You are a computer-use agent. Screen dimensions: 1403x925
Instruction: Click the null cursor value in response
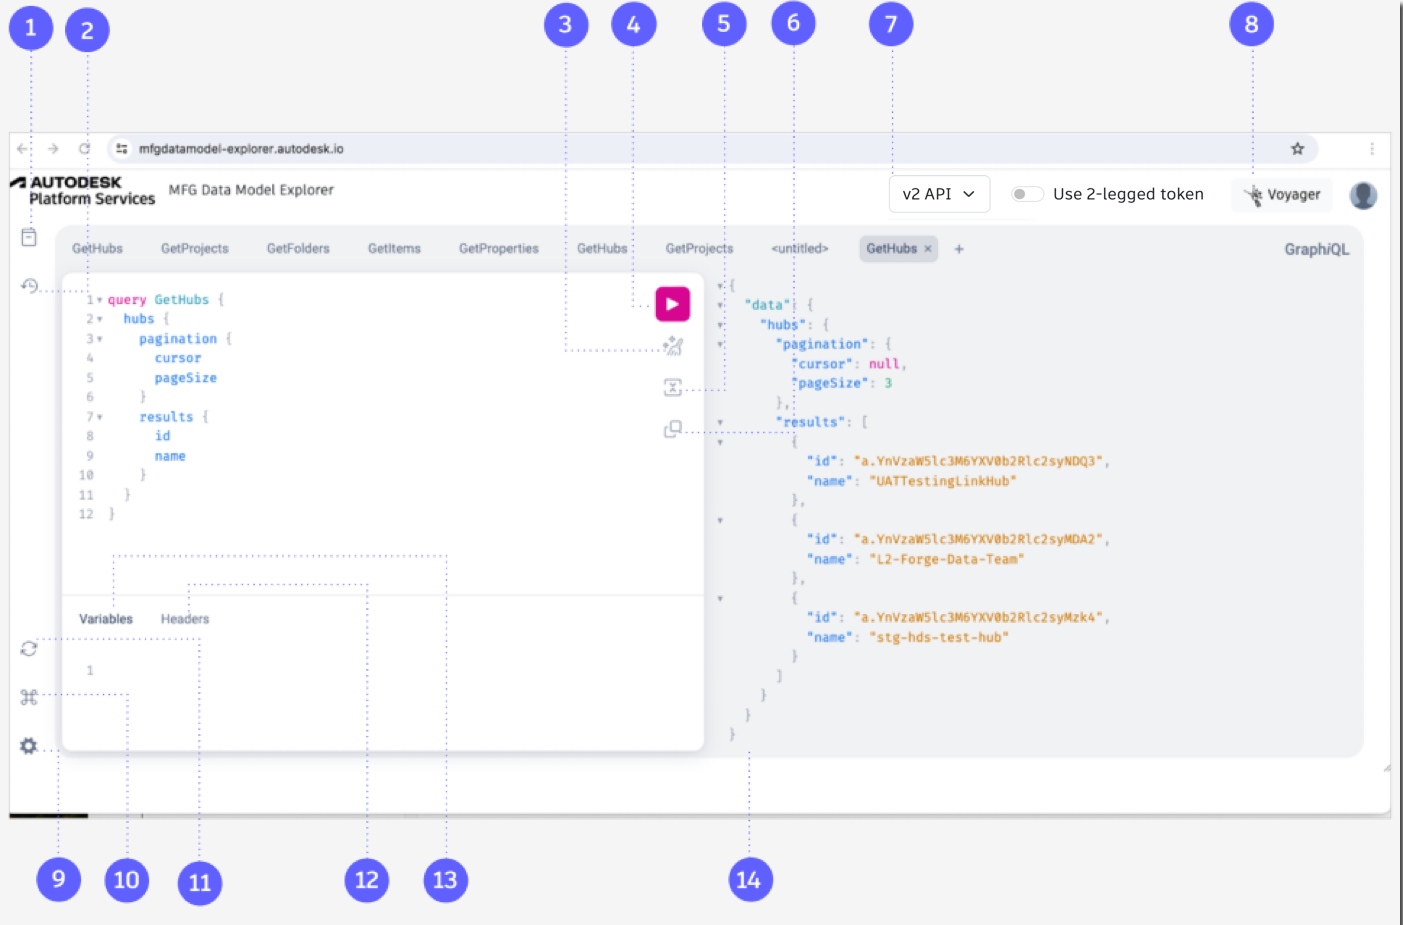point(884,364)
